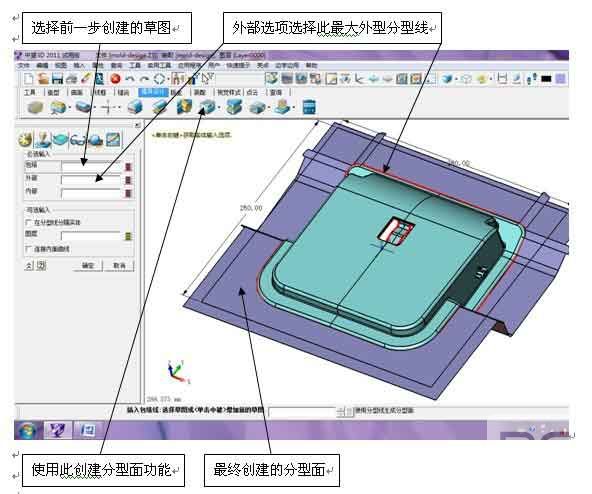Click the 确定 button
The width and height of the screenshot is (592, 494).
pyautogui.click(x=88, y=266)
